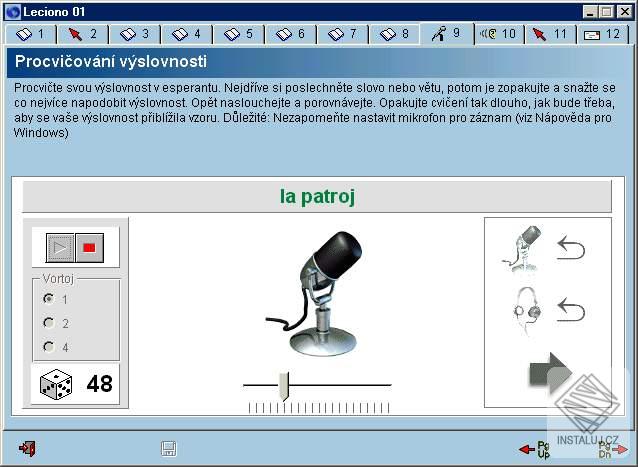Switch to arrow exercise tab 11
Viewport: 638px width, 467px height.
pyautogui.click(x=551, y=34)
